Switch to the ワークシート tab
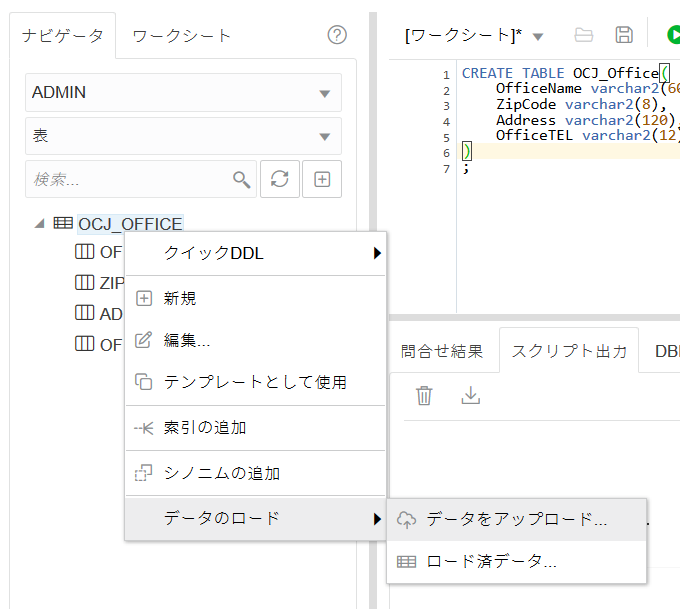The height and width of the screenshot is (609, 680). tap(181, 36)
